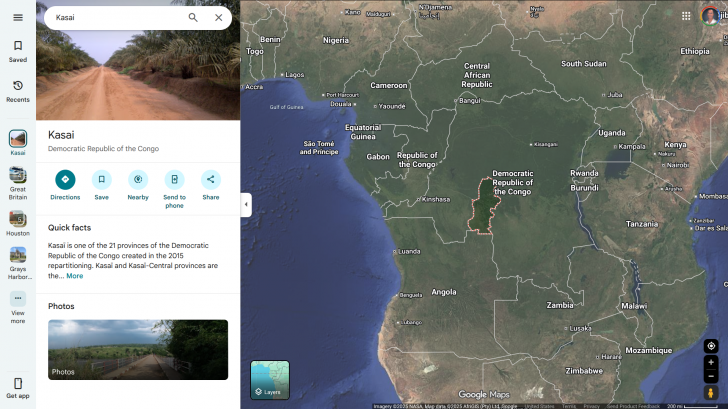Open the Google apps grid
Image resolution: width=728 pixels, height=409 pixels.
pos(686,16)
